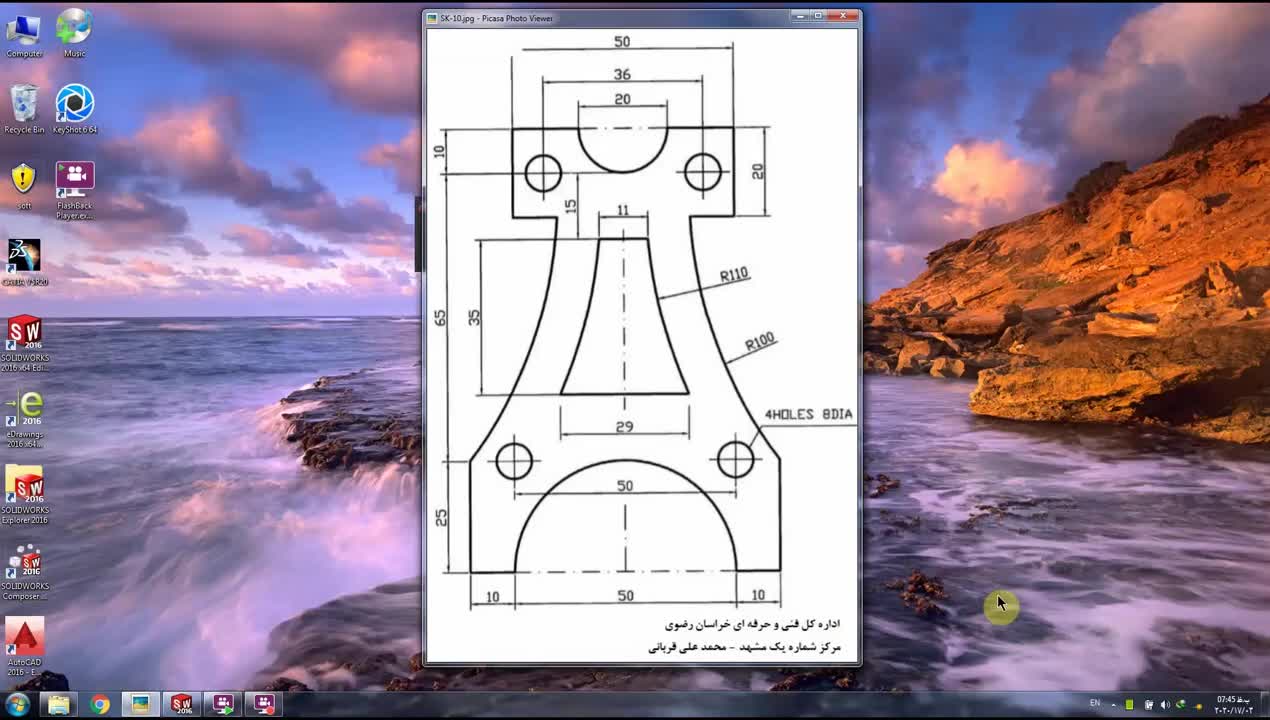Viewport: 1270px width, 720px height.
Task: Click the taskbar clock and date
Action: click(1233, 705)
